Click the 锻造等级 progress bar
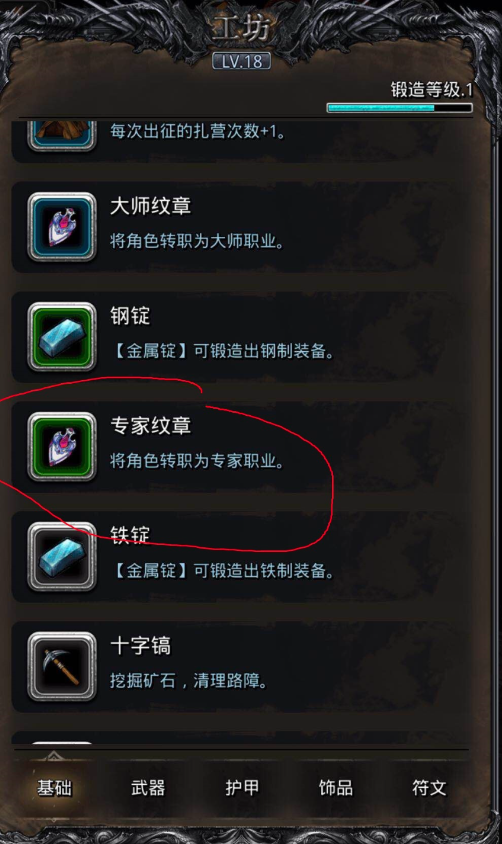 click(x=400, y=108)
